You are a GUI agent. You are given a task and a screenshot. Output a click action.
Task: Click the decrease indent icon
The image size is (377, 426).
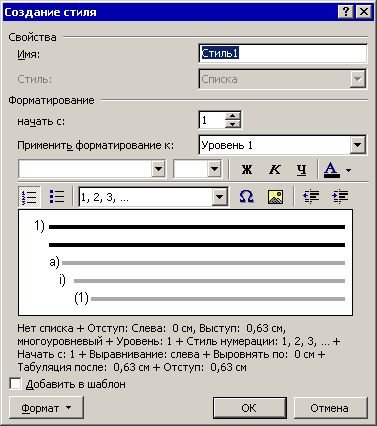click(x=311, y=197)
